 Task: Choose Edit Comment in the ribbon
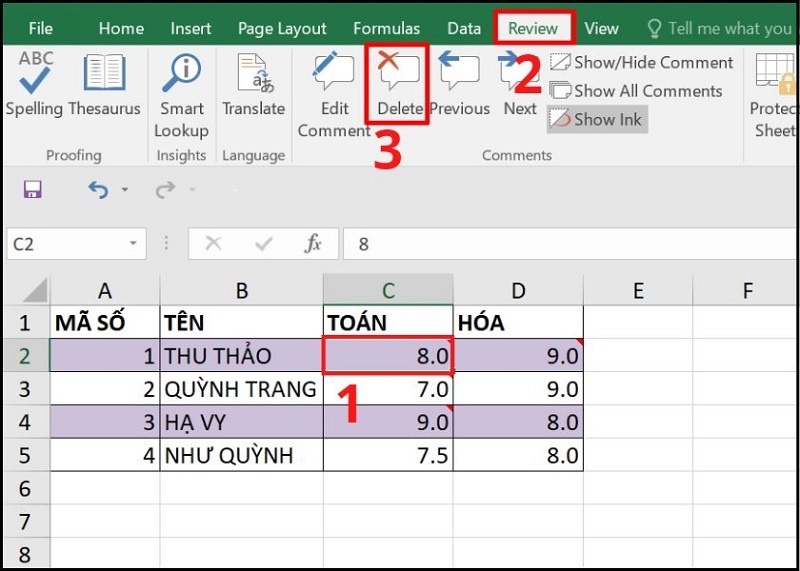pos(334,95)
